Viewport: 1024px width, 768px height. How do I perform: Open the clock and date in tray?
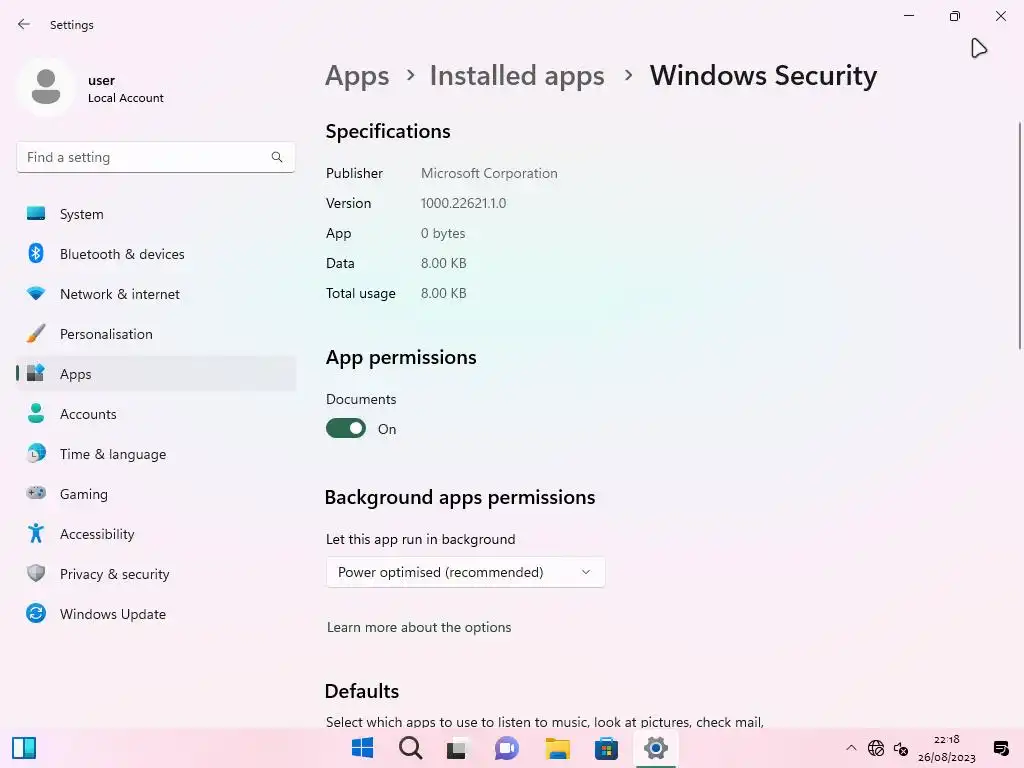(946, 748)
